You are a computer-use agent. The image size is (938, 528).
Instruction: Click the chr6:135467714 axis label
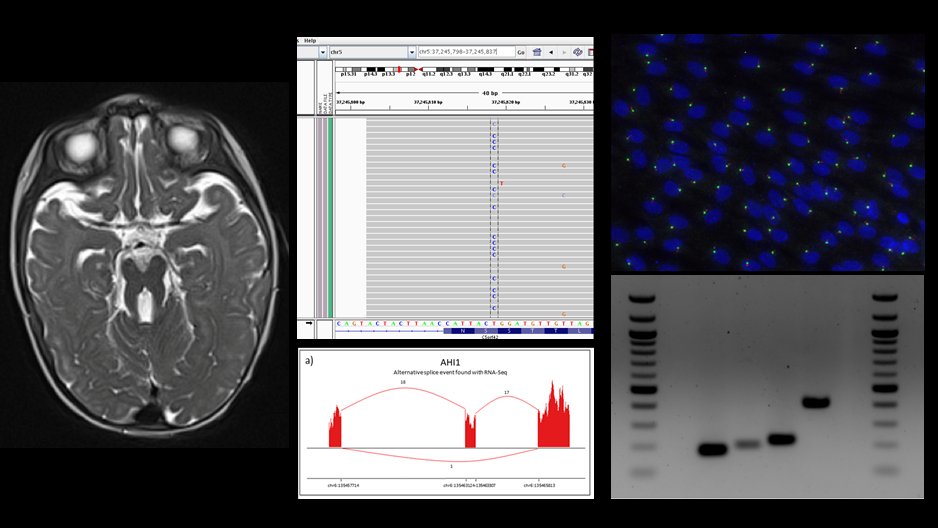pos(343,486)
